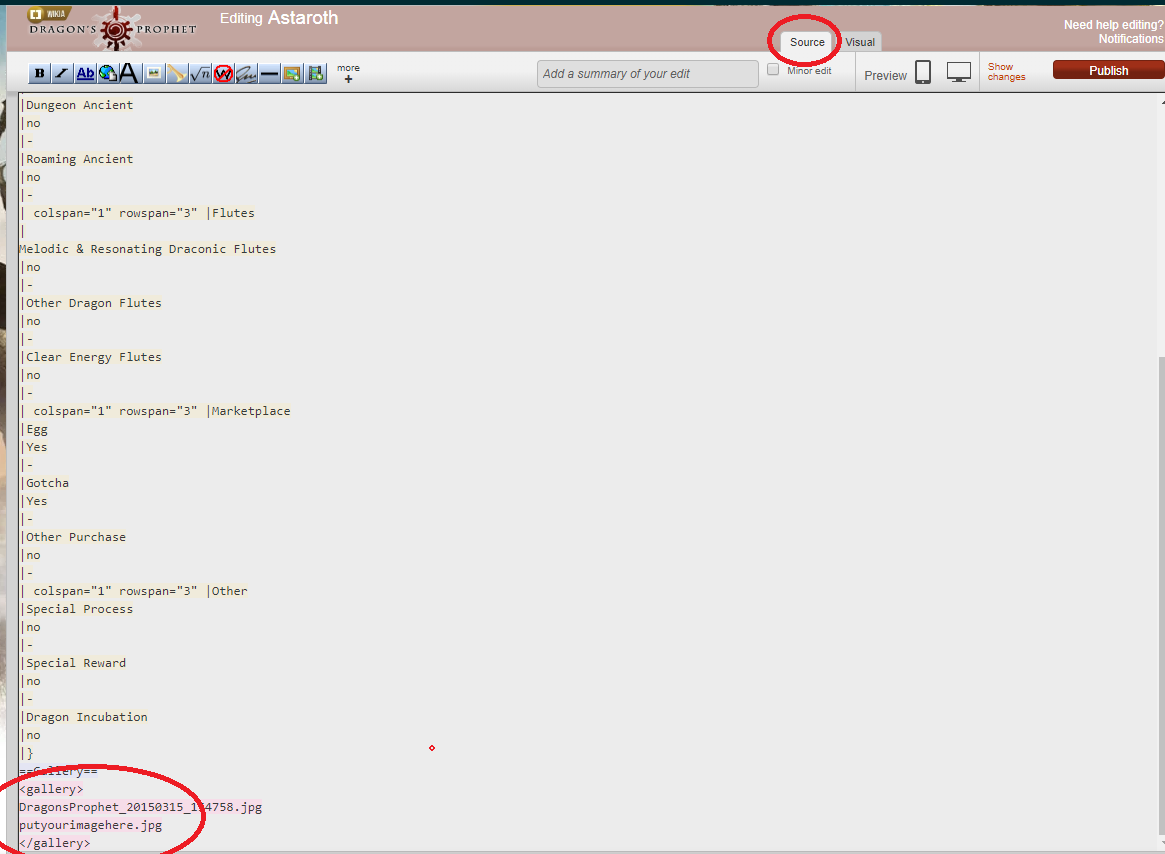Screen dimensions: 1165x854
Task: Click the 'Dungeon Ancient' line
Action: pyautogui.click(x=78, y=105)
